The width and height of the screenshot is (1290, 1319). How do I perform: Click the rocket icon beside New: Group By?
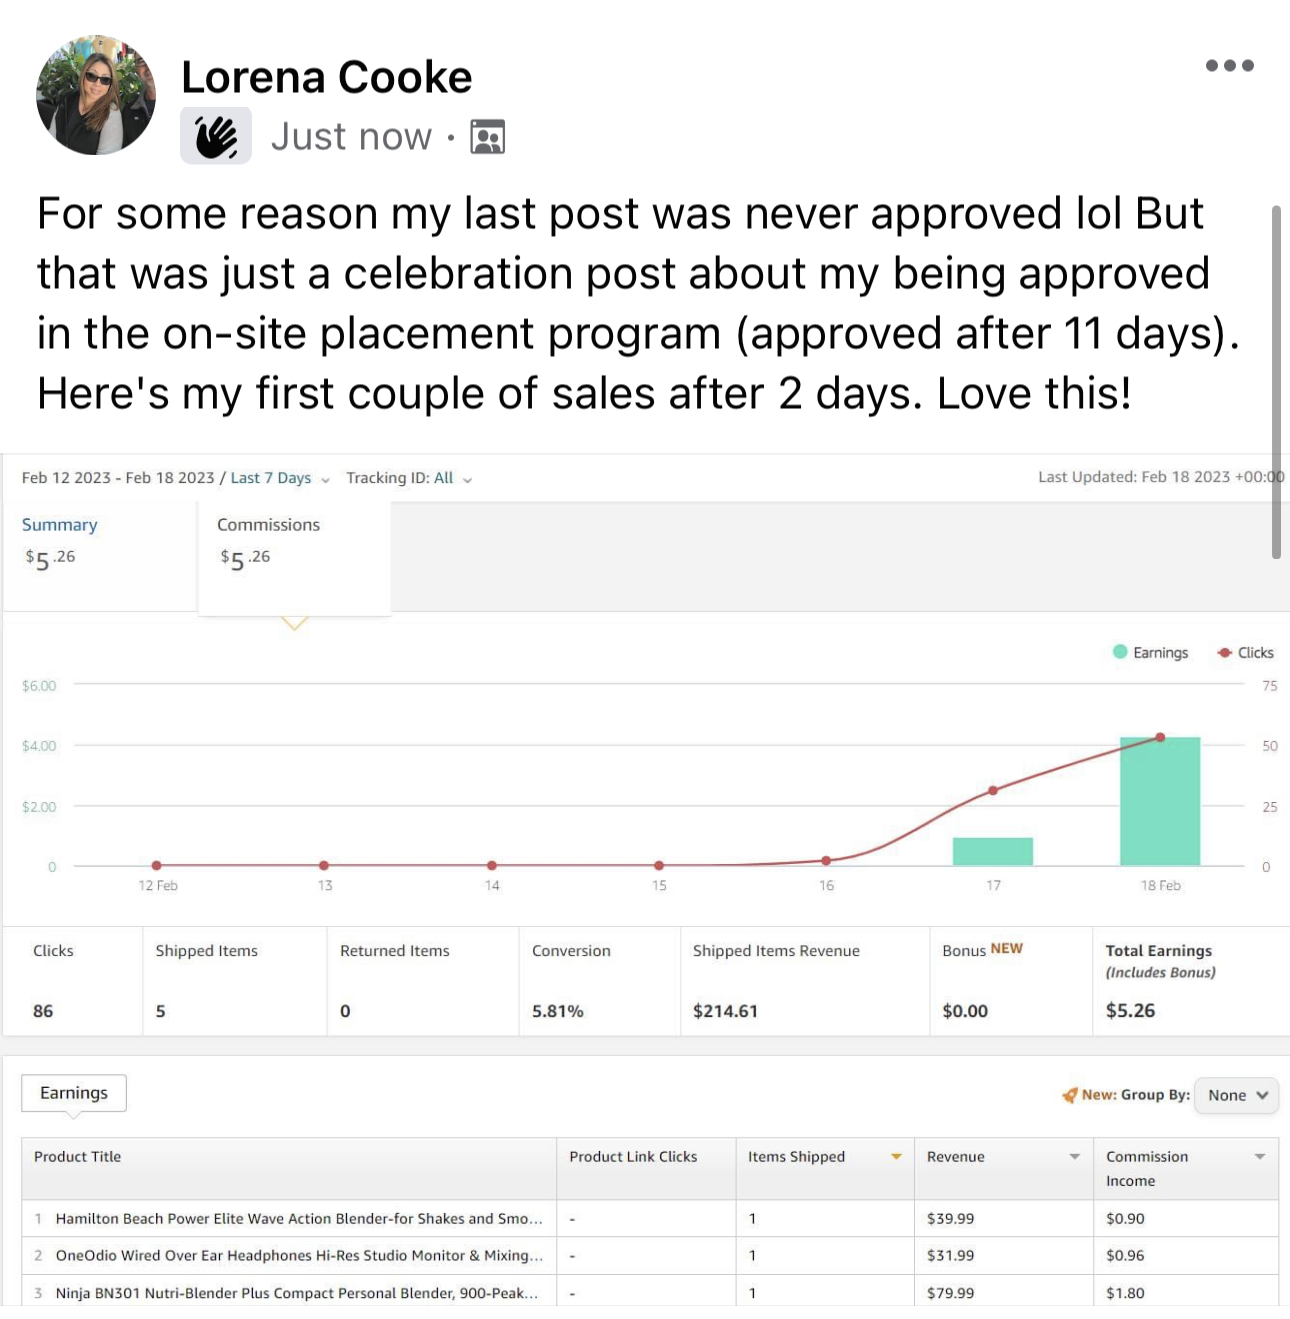coord(1070,1095)
